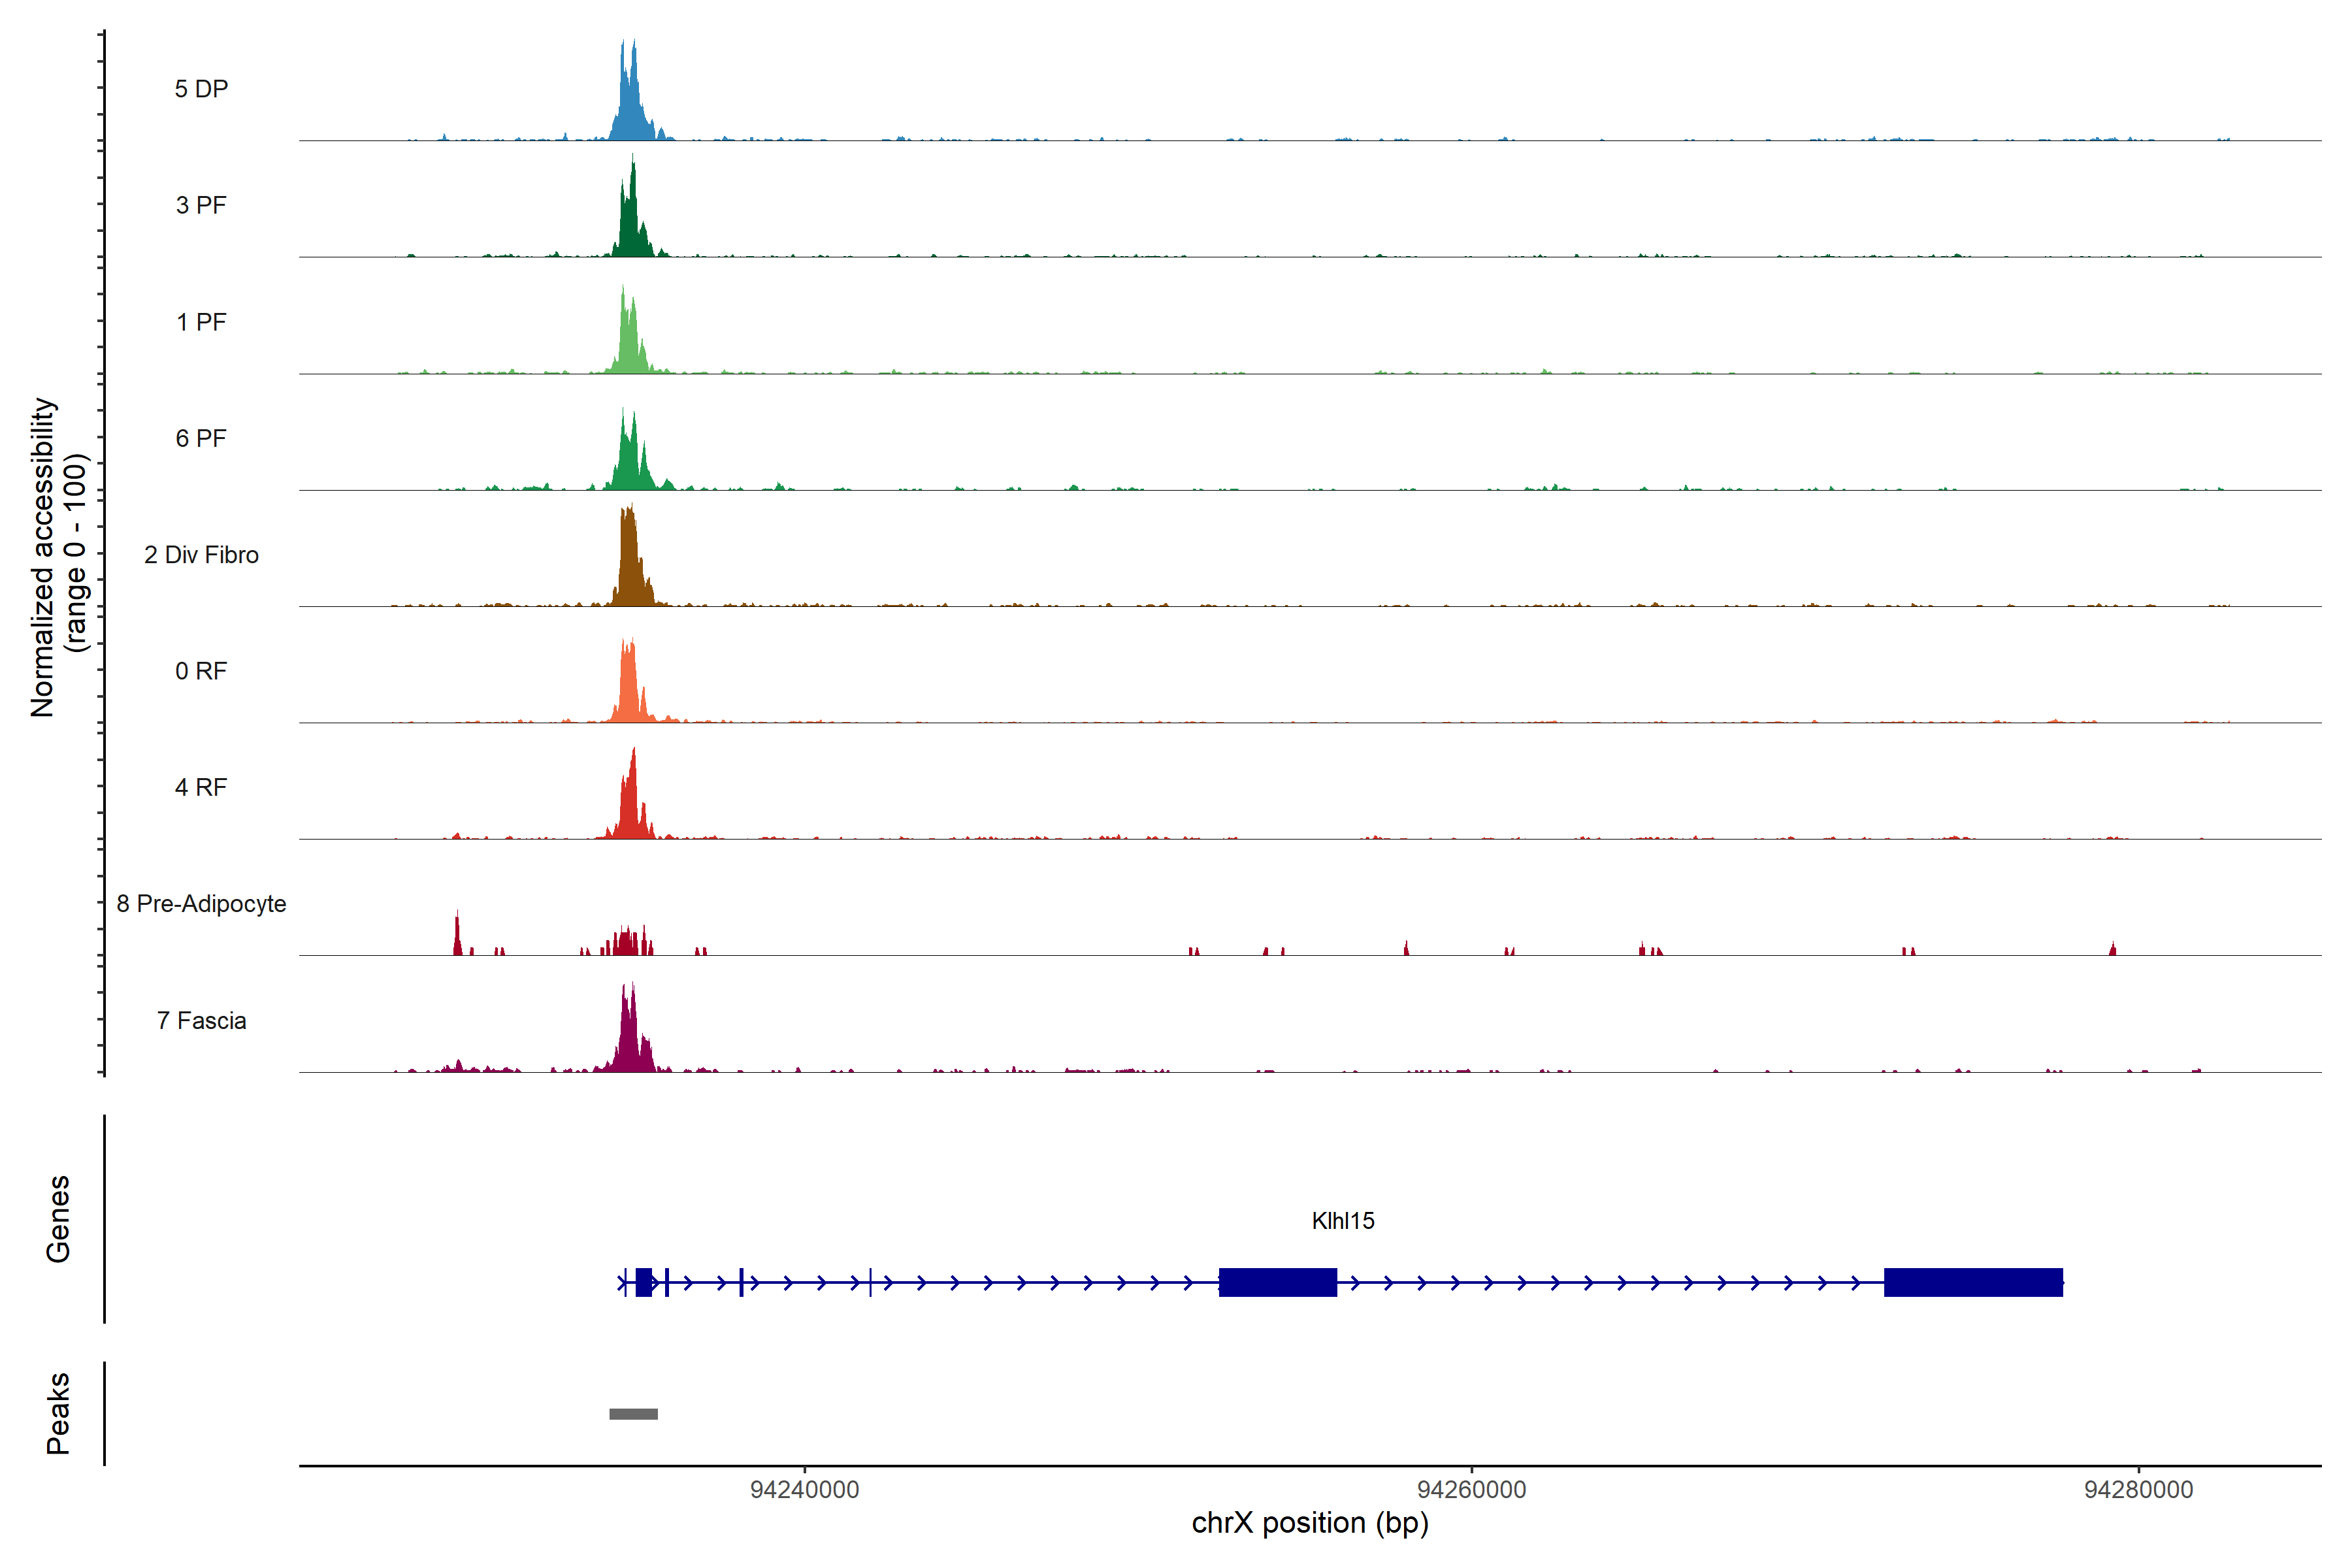Select the 2 Div Fibro label
Image resolution: width=2352 pixels, height=1568 pixels.
pyautogui.click(x=201, y=555)
